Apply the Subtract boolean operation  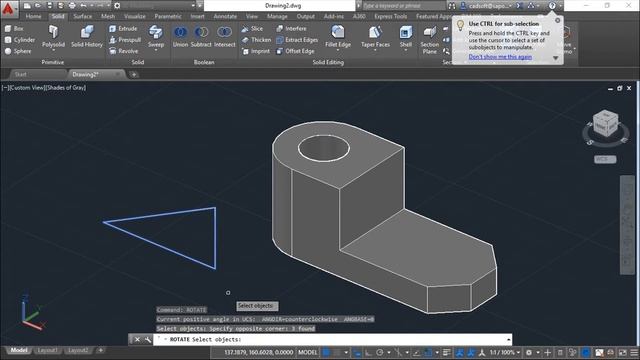coord(201,36)
